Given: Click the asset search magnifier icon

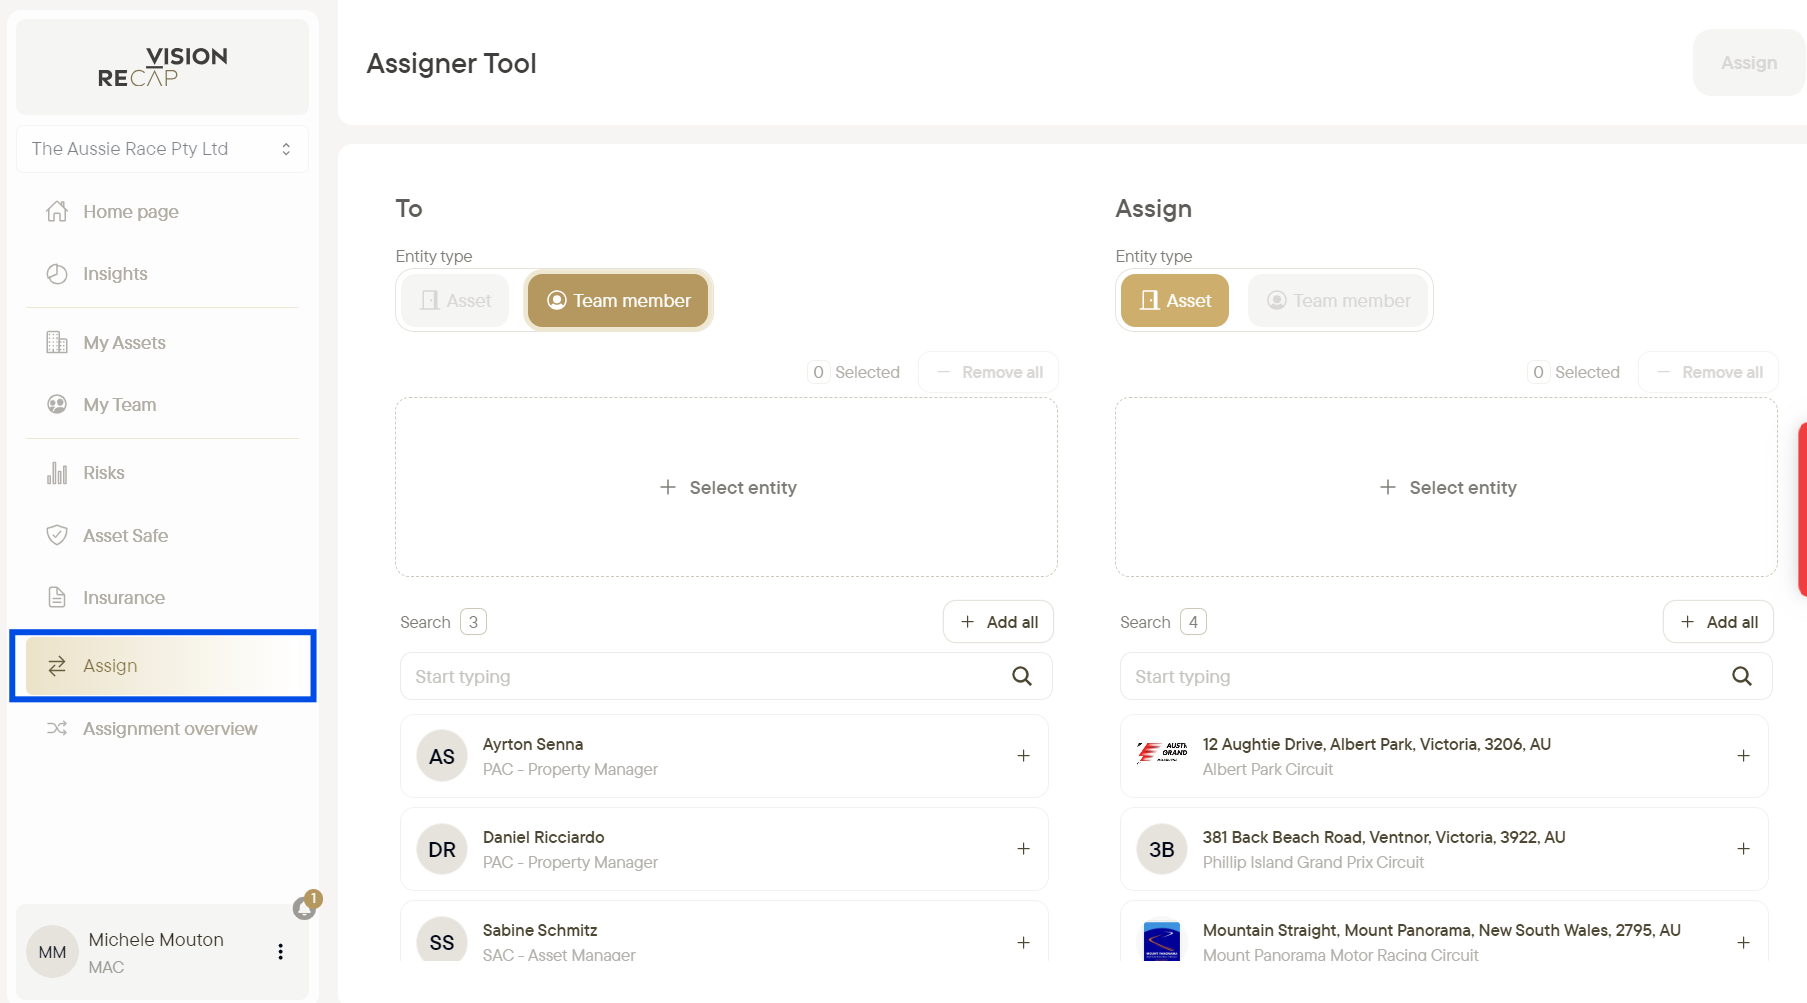Looking at the screenshot, I should click(x=1742, y=676).
